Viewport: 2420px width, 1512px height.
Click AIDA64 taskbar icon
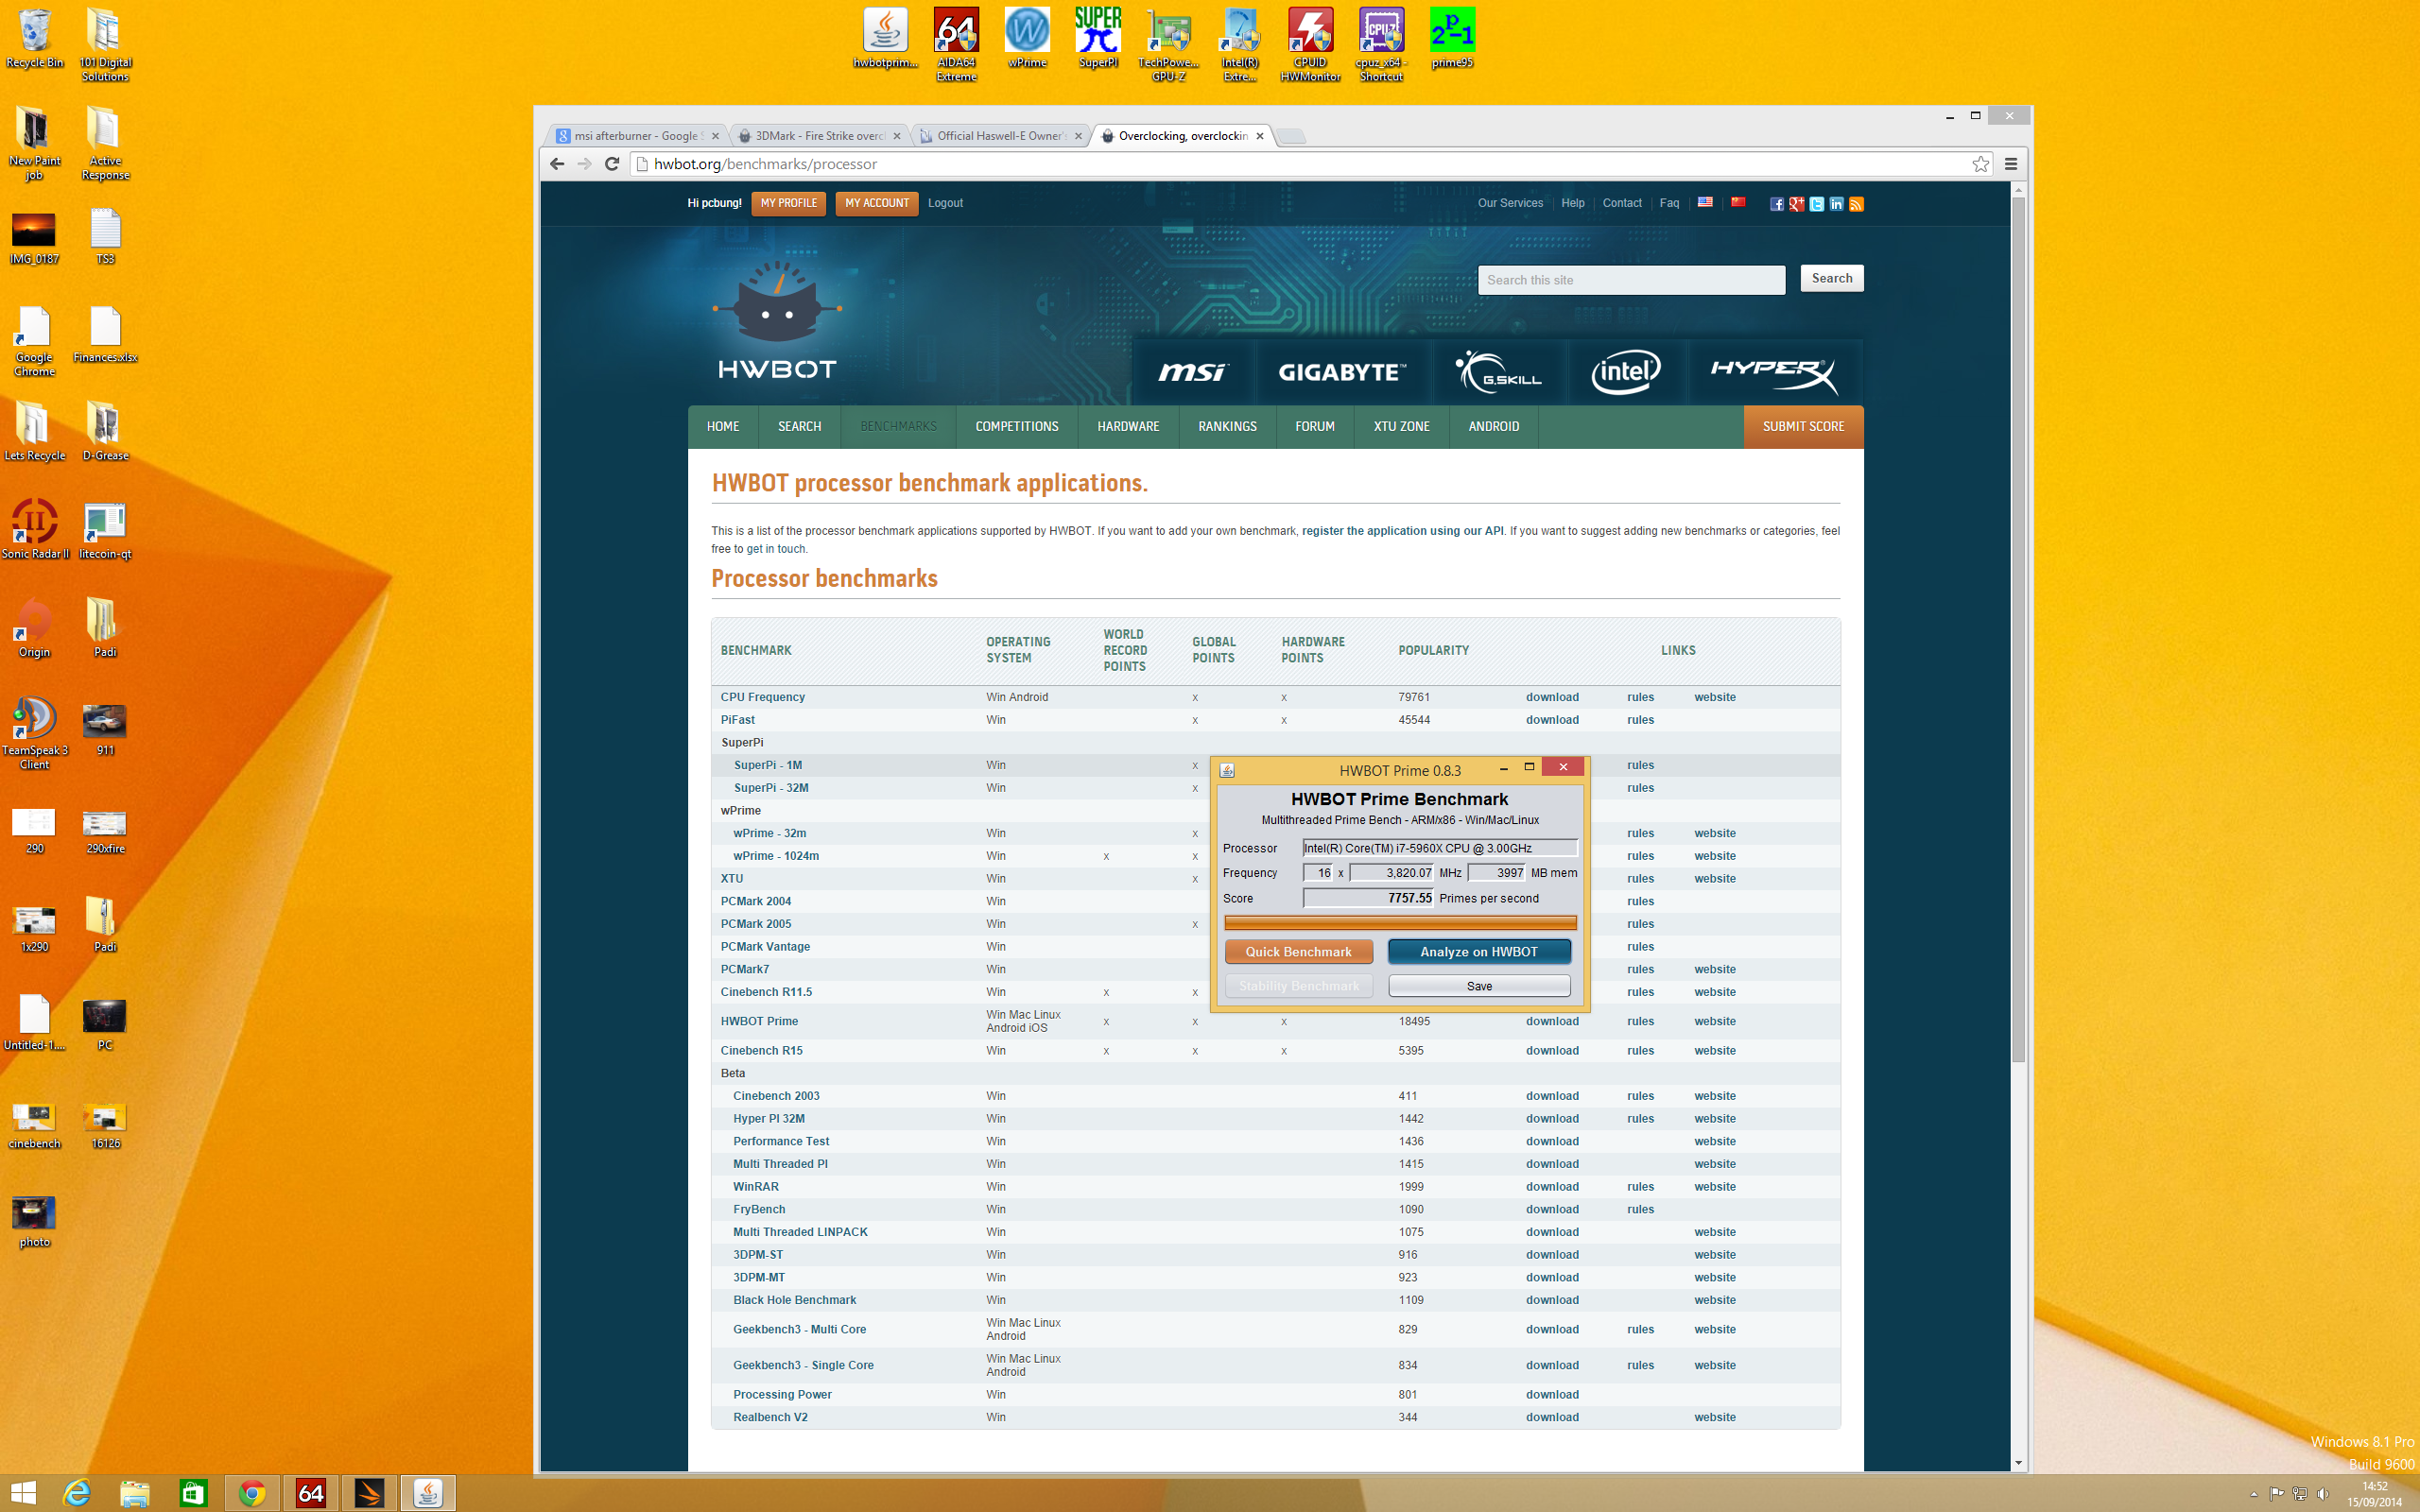click(311, 1493)
